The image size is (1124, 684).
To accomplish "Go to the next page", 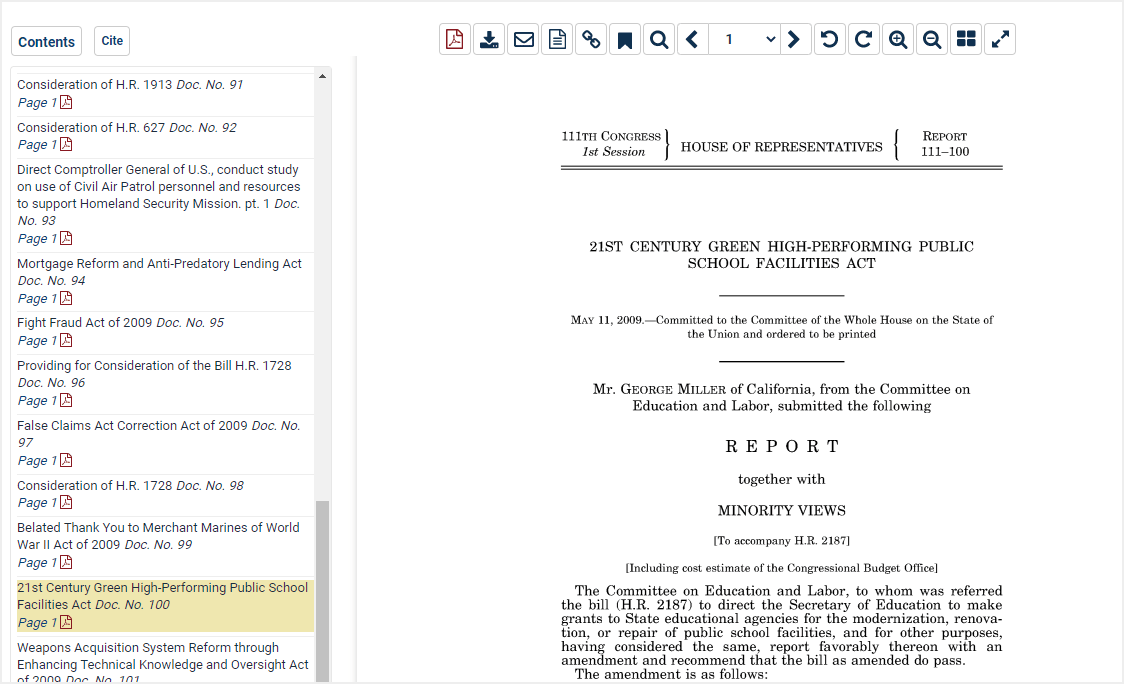I will pos(794,40).
